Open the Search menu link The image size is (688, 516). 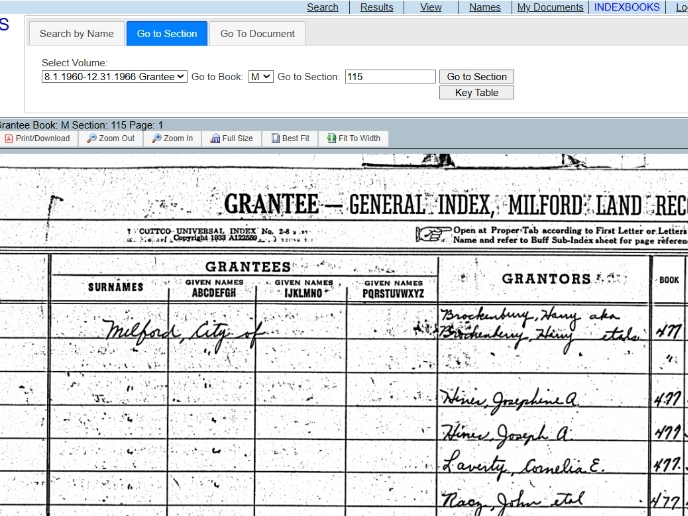point(322,7)
